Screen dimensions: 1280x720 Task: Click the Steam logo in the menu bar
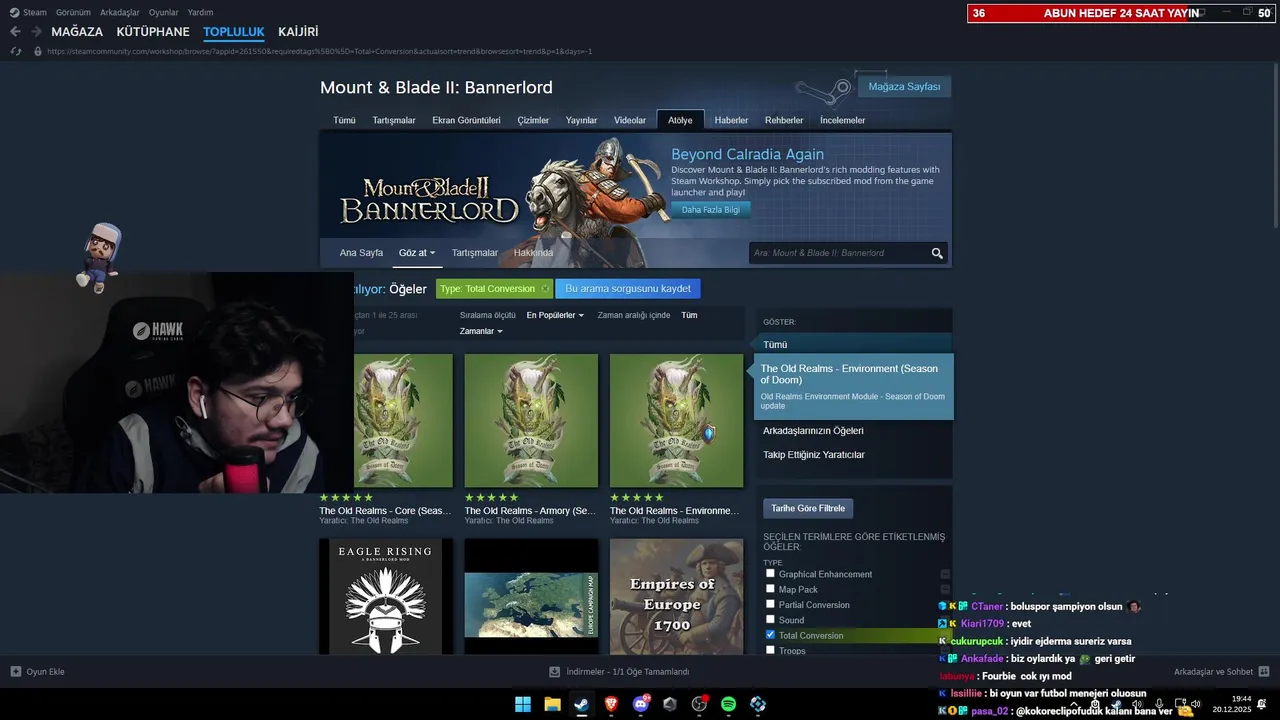[14, 12]
